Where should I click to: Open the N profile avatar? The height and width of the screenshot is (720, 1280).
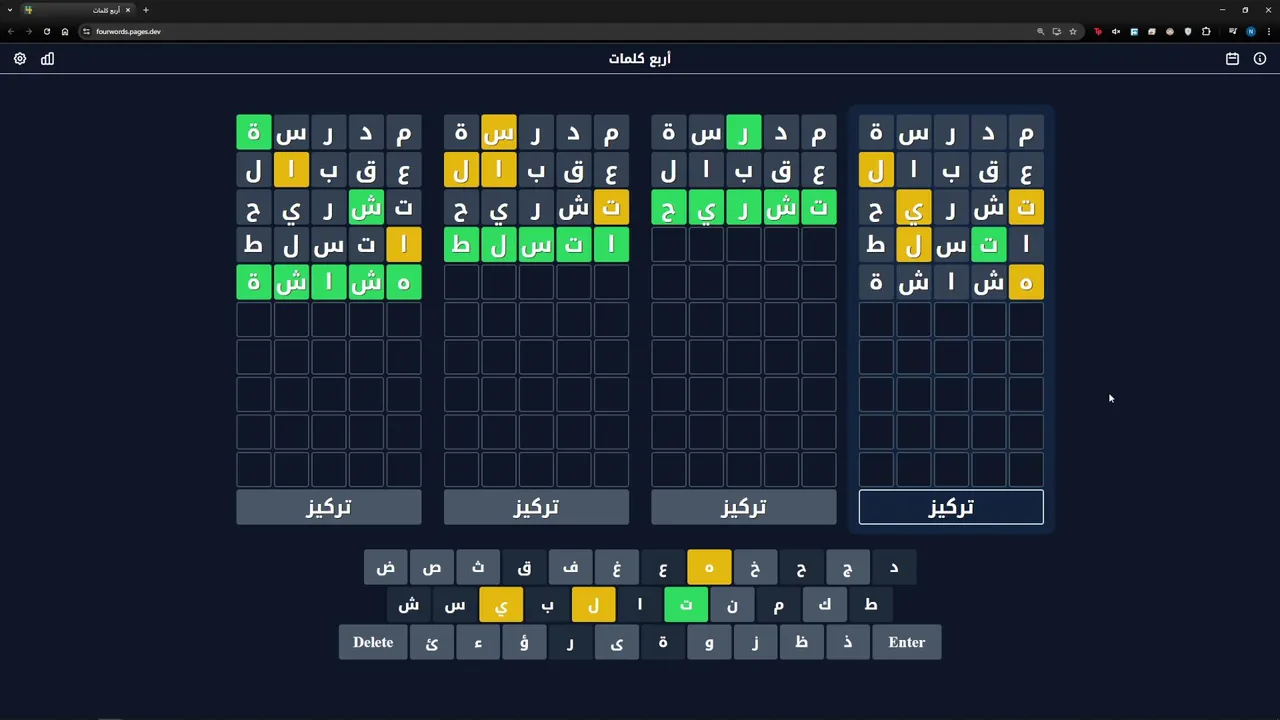click(1250, 31)
